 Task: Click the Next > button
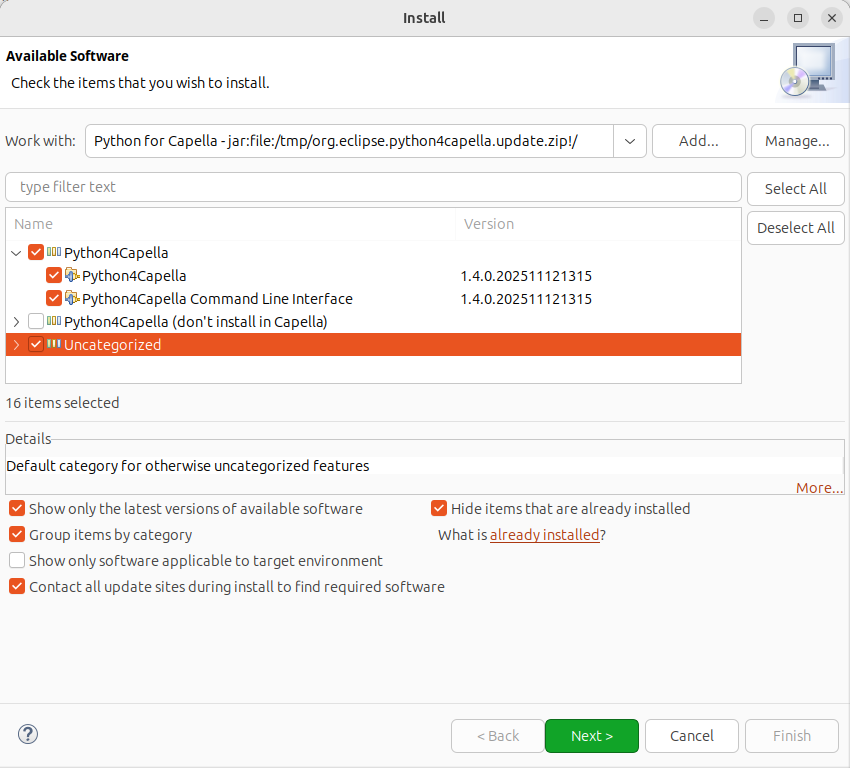click(592, 735)
